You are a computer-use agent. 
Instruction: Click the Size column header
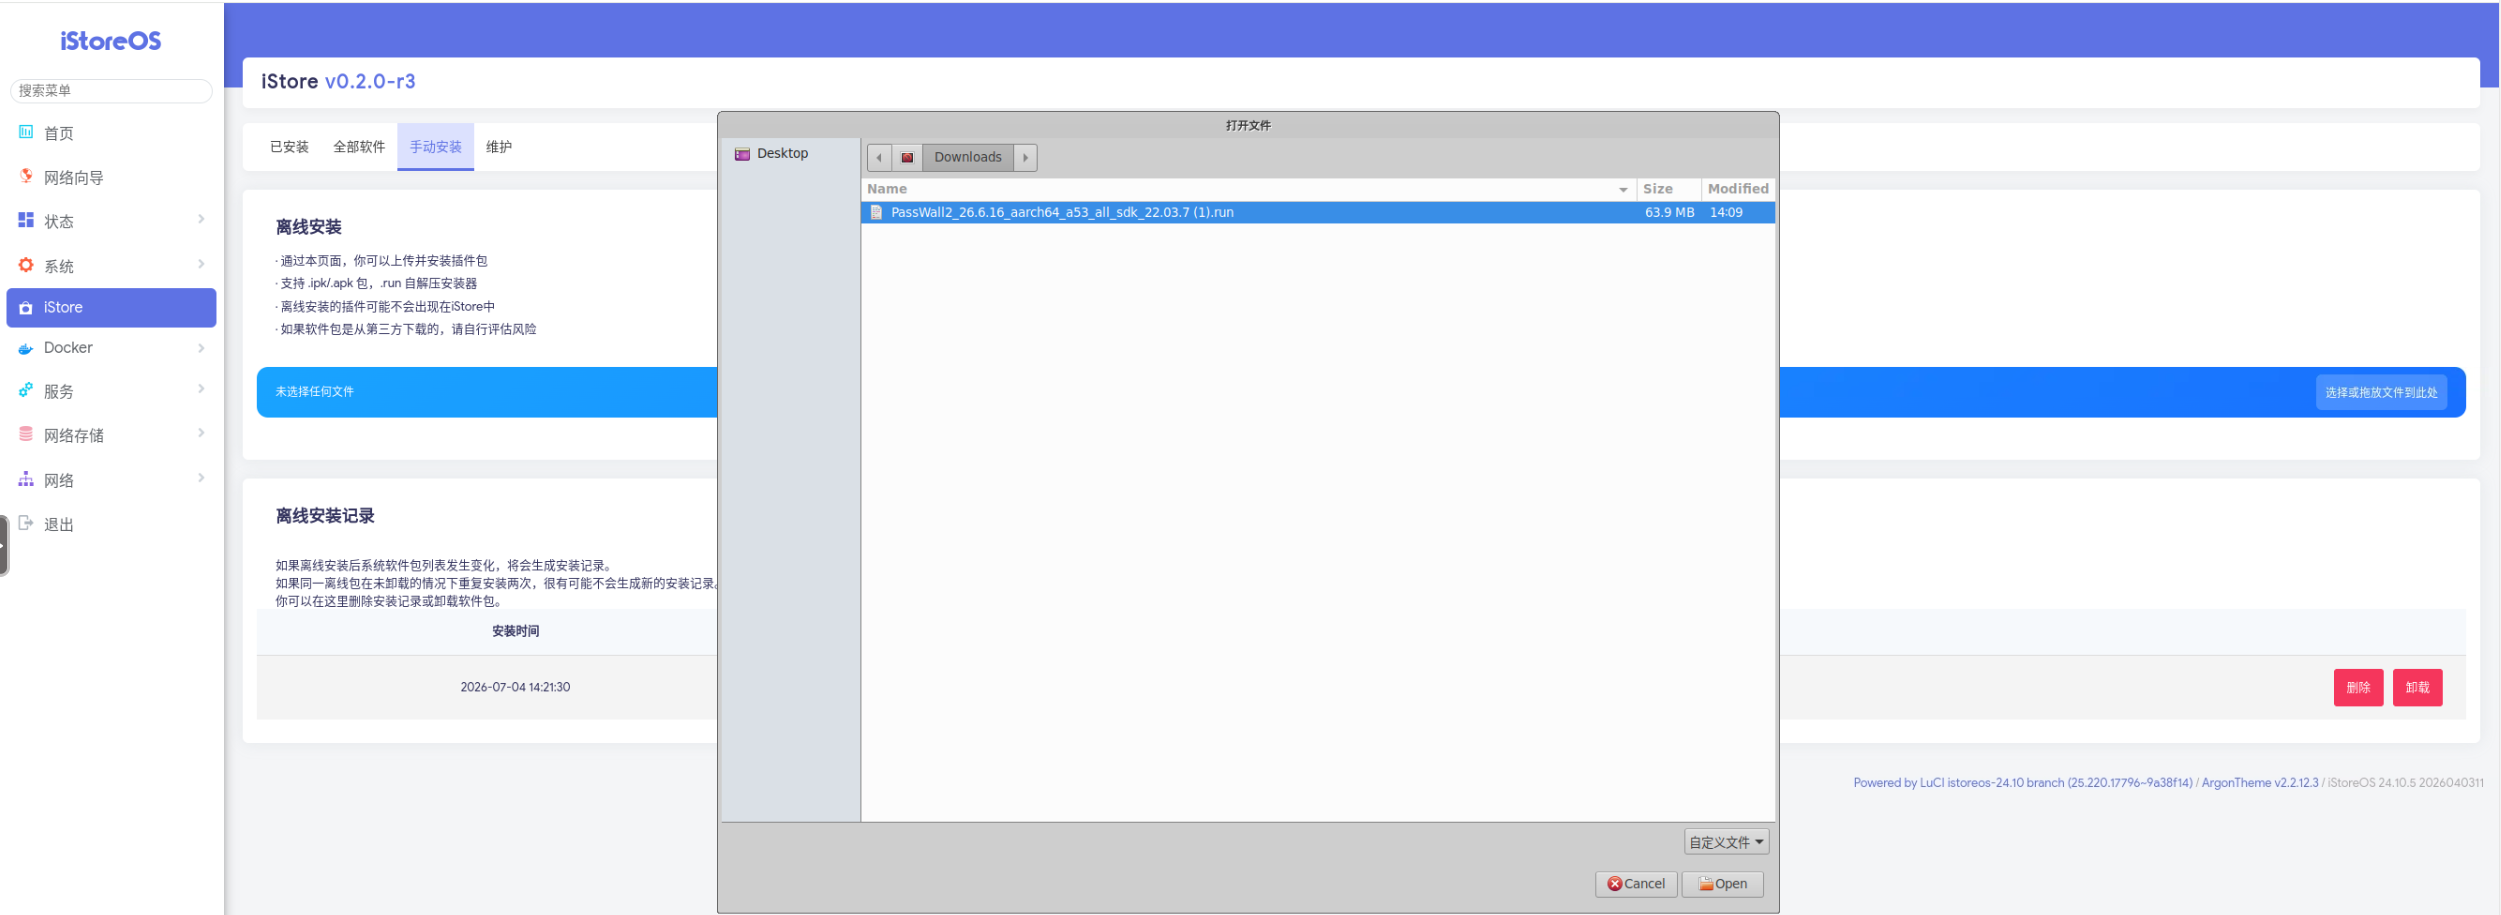[x=1668, y=189]
